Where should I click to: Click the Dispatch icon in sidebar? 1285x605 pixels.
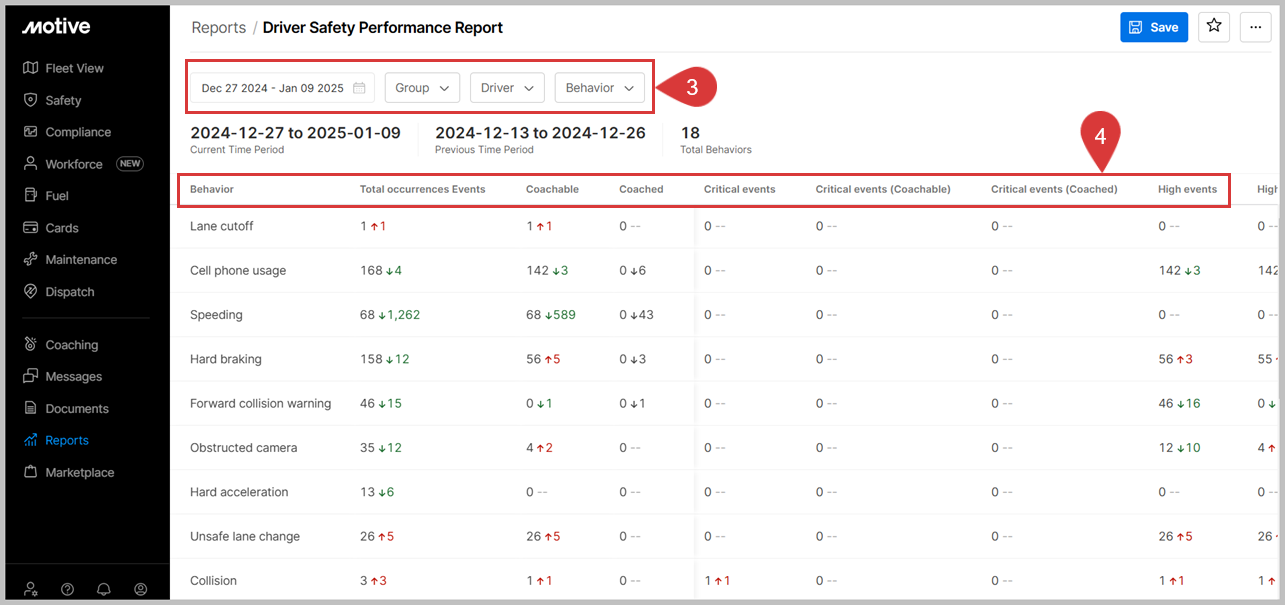pyautogui.click(x=30, y=292)
